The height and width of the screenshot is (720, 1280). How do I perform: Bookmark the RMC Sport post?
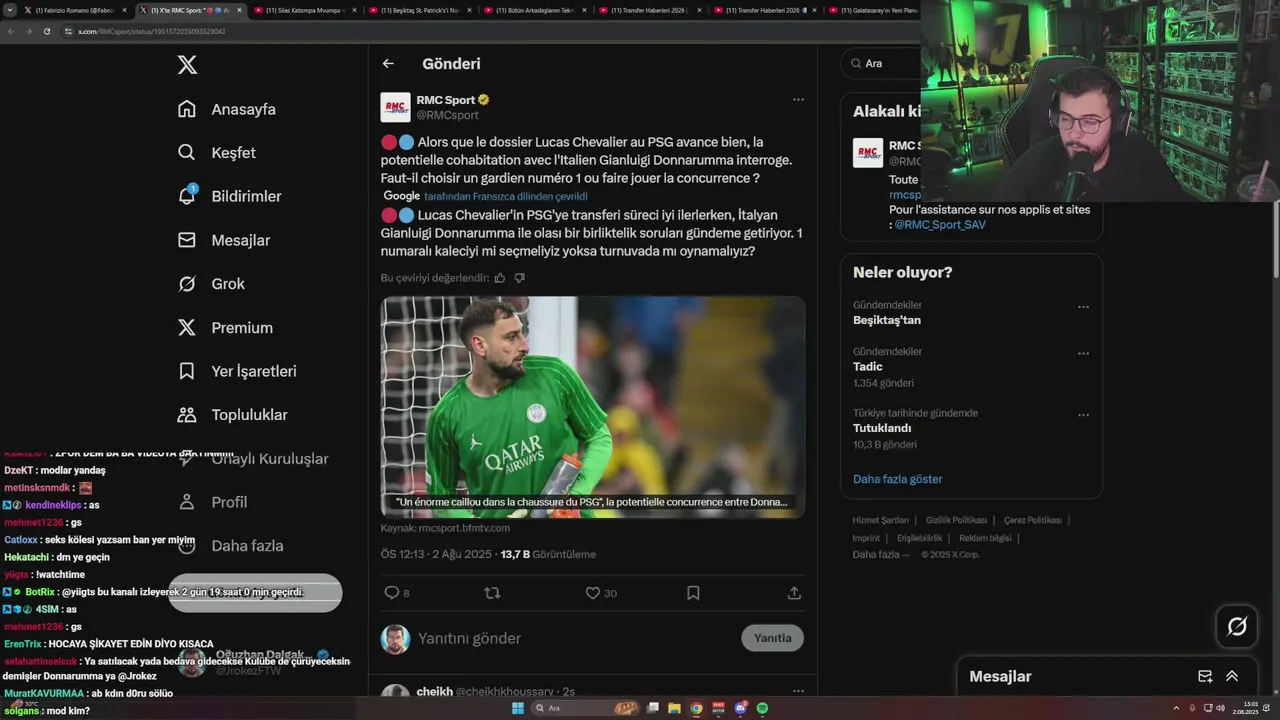click(693, 593)
